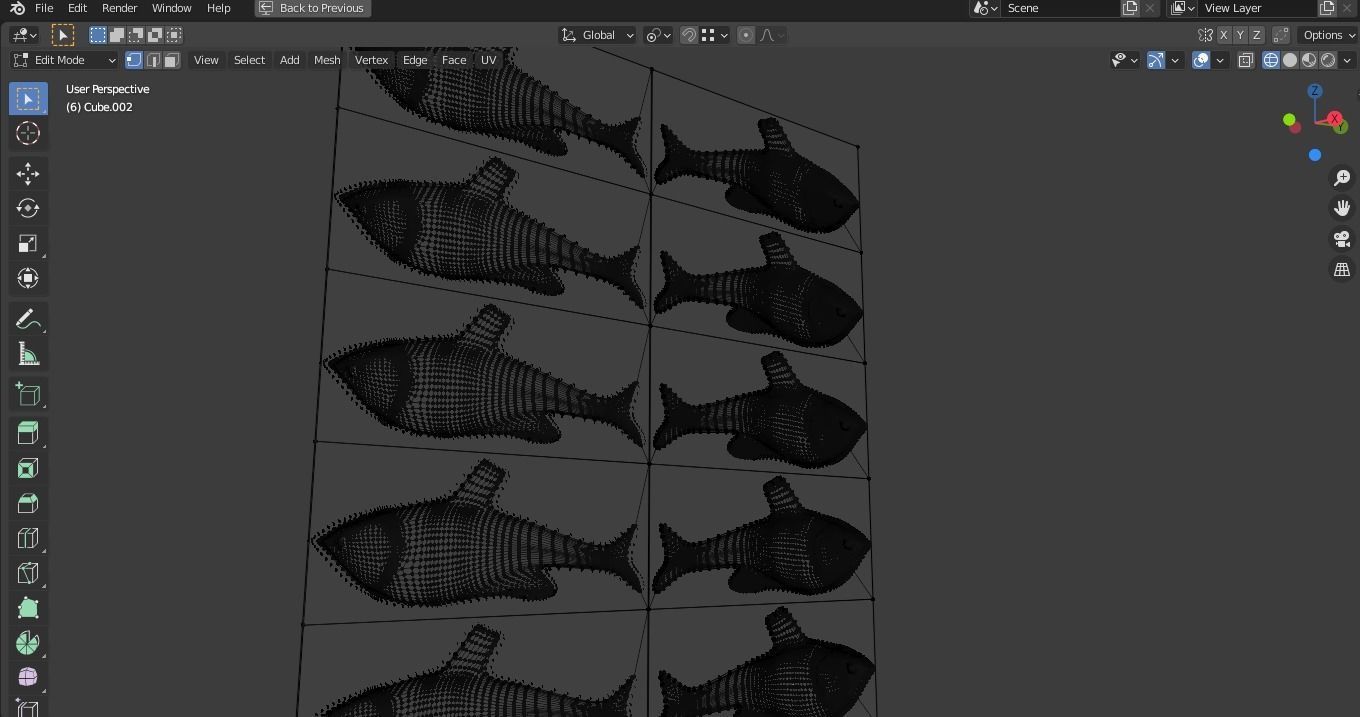Toggle Y axis mirror
This screenshot has width=1360, height=717.
click(1240, 35)
